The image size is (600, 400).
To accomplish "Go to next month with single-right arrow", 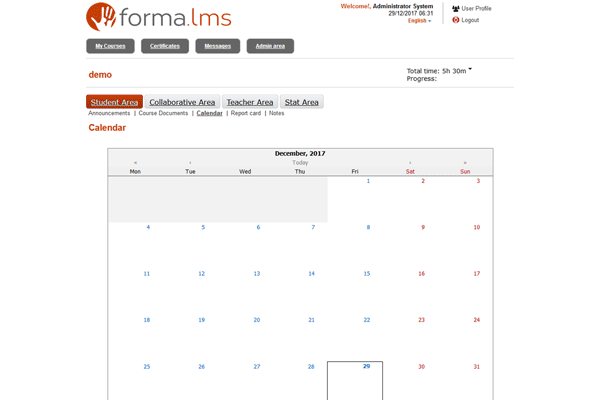I will tap(410, 163).
